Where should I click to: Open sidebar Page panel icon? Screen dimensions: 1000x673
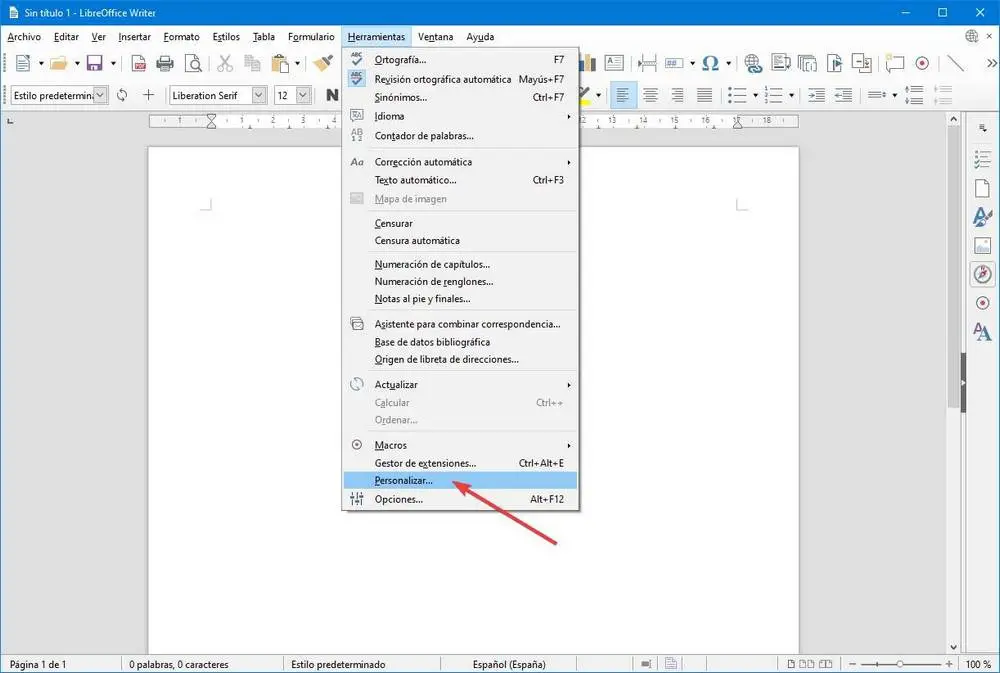982,188
